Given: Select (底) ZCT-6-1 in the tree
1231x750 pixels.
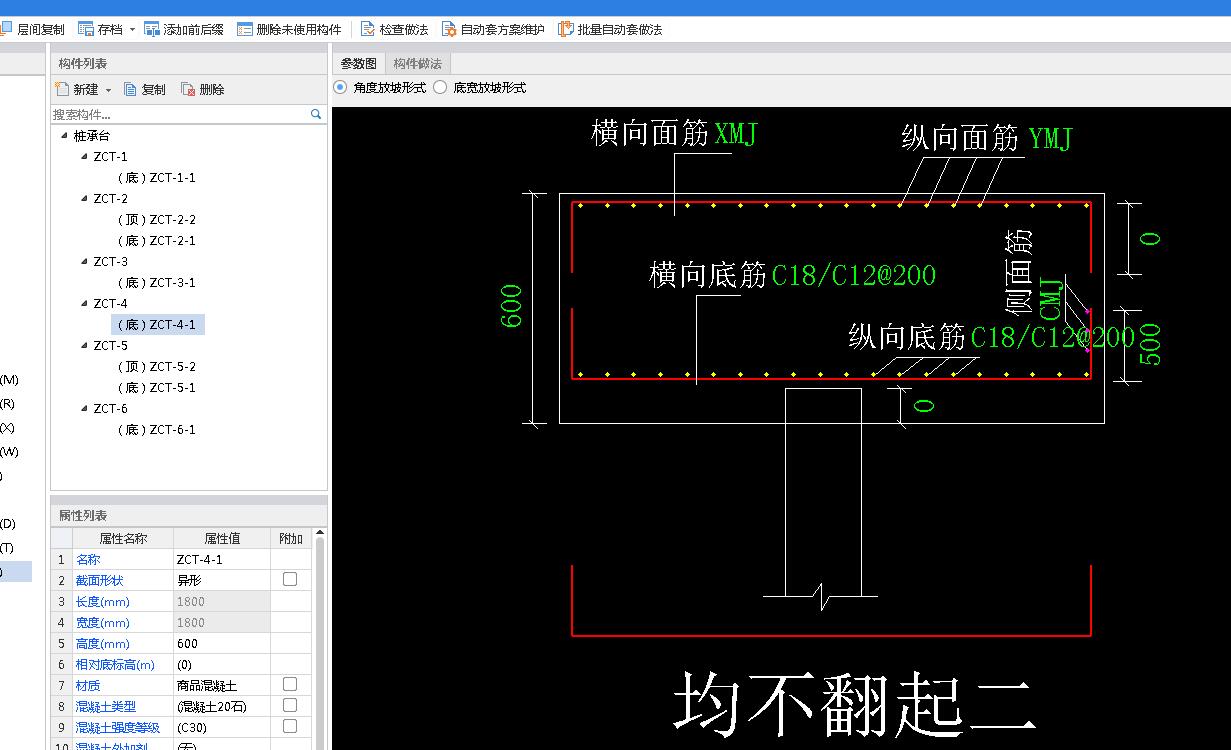Looking at the screenshot, I should pyautogui.click(x=157, y=429).
